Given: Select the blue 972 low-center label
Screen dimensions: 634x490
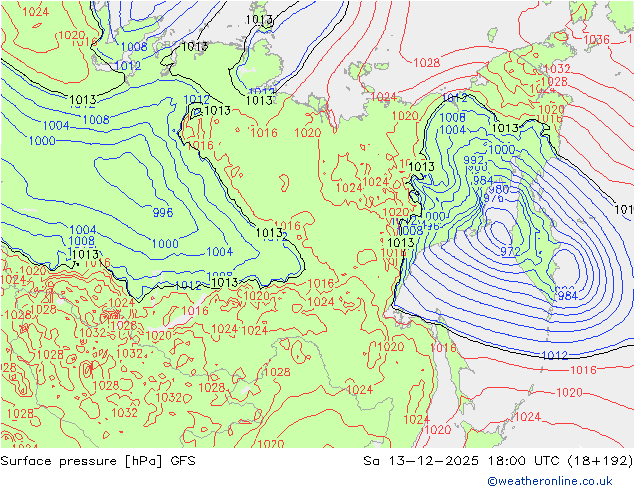Looking at the screenshot, I should tap(510, 251).
